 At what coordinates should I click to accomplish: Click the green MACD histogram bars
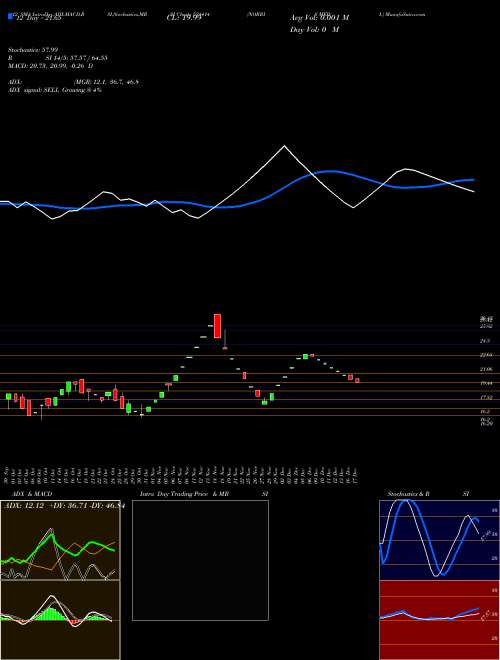[x=51, y=614]
